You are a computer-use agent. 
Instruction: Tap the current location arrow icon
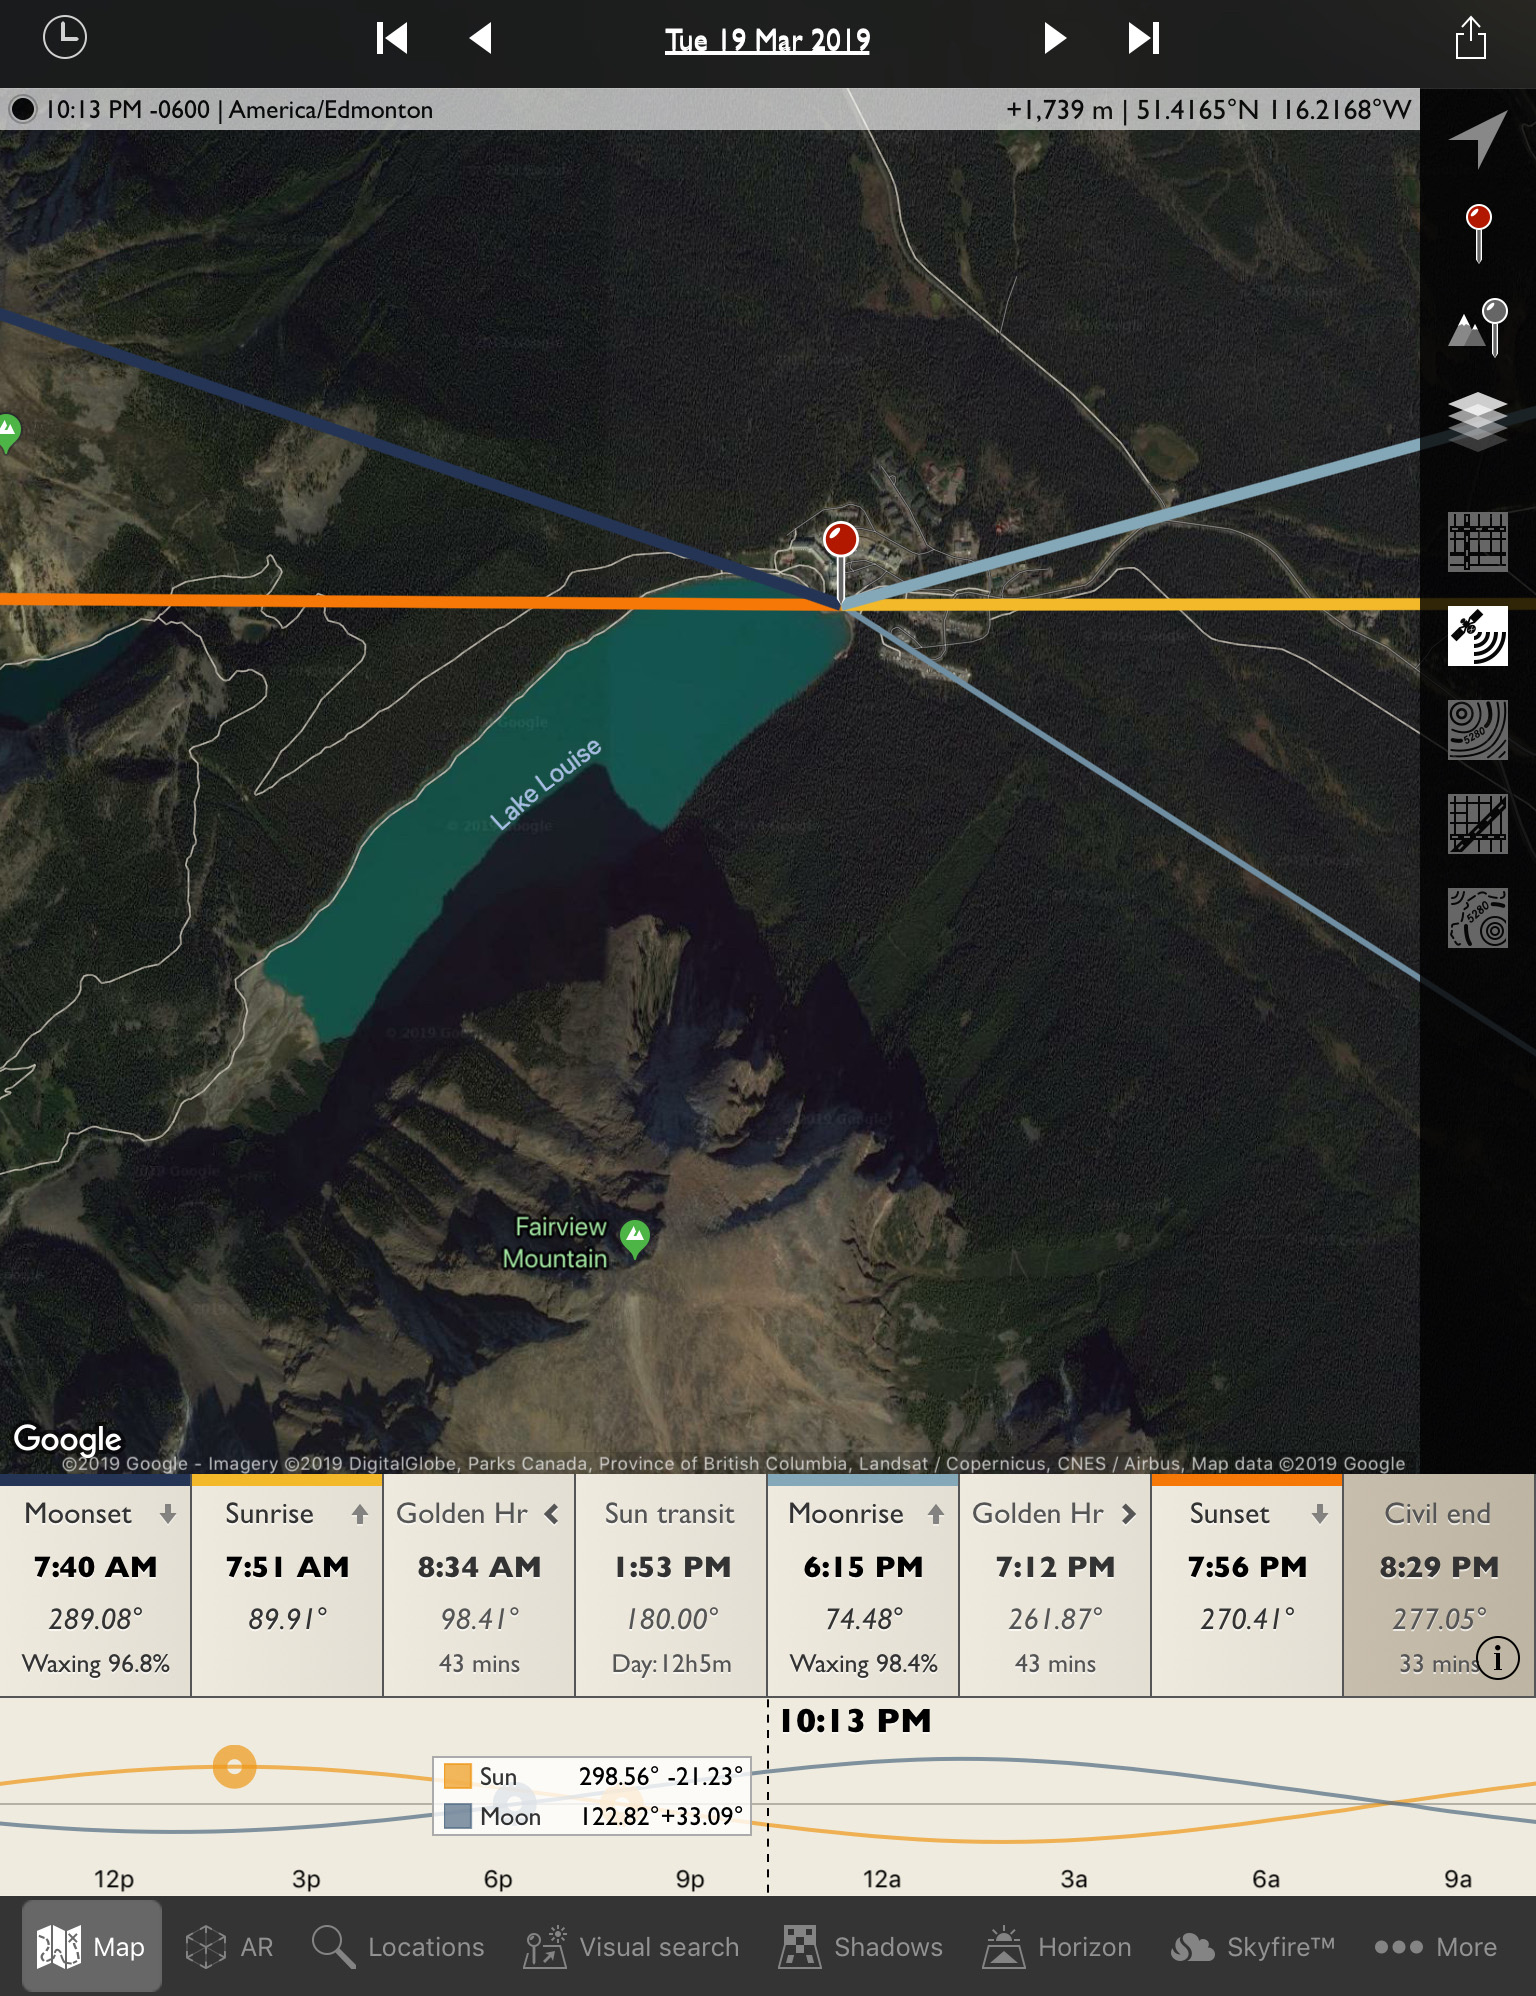click(1477, 138)
